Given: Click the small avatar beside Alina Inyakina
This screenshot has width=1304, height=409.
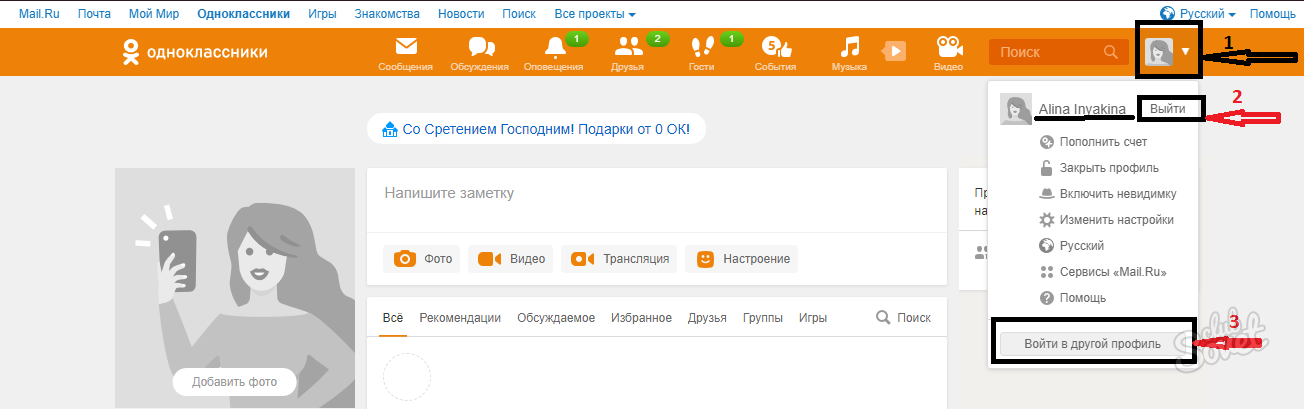Looking at the screenshot, I should [x=1016, y=110].
